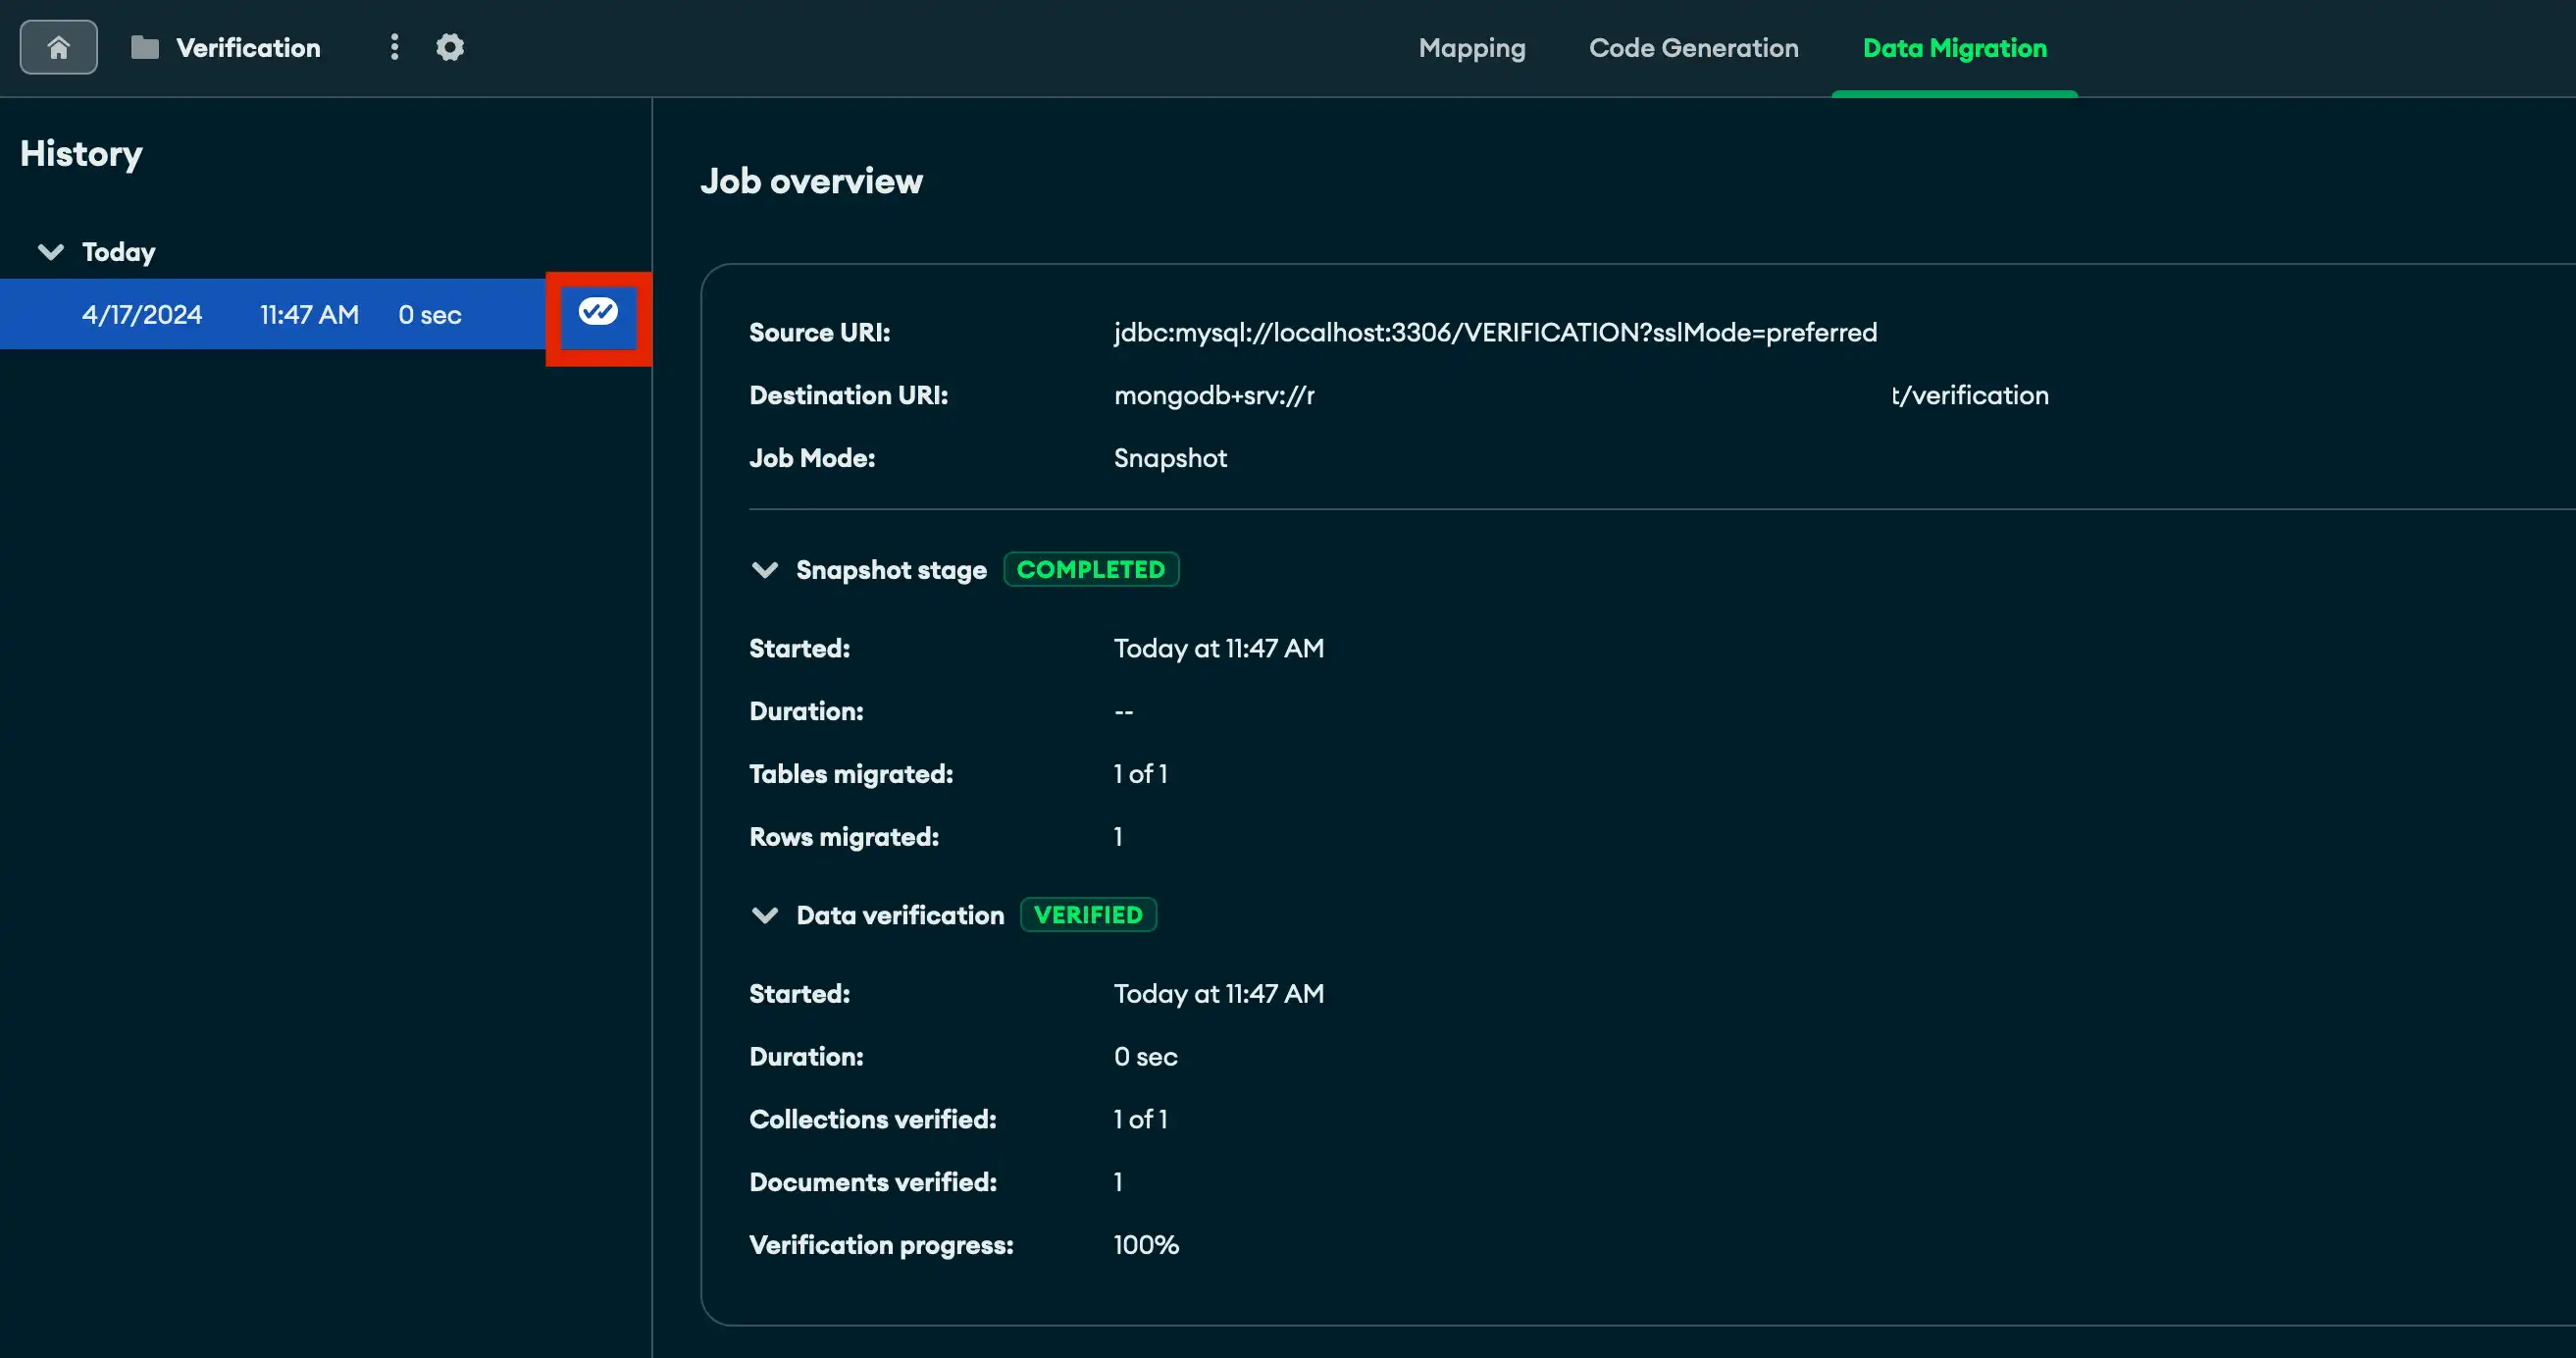Select the Data Migration tab
Screen dimensions: 2576x1358
pos(1954,47)
